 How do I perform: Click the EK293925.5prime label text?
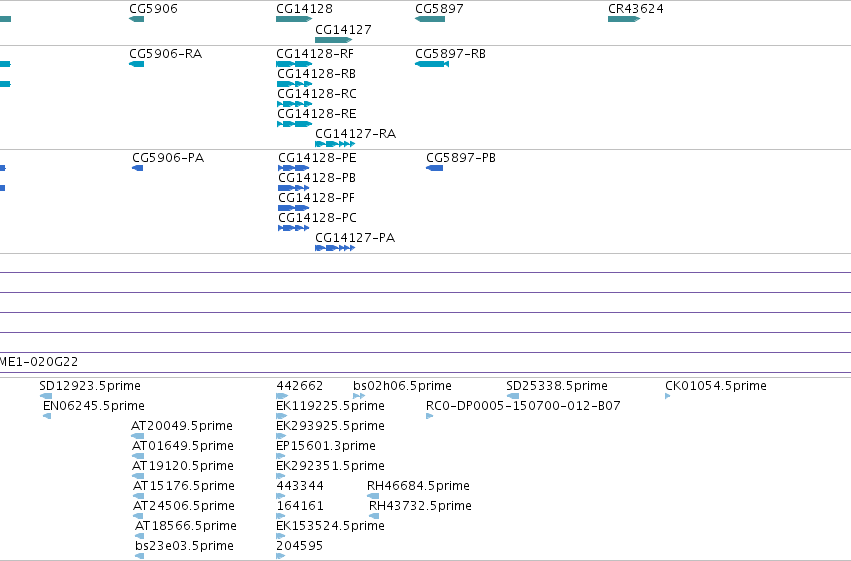331,426
